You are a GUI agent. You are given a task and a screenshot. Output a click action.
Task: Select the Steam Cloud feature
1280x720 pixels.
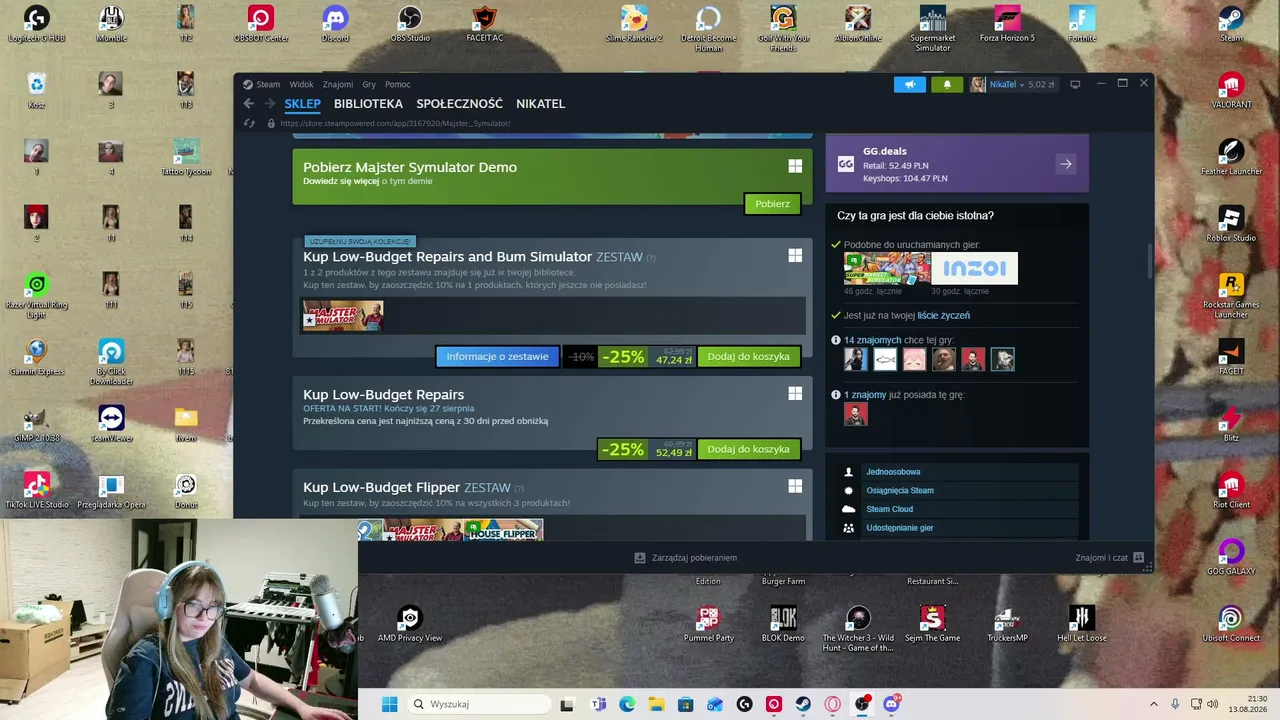889,509
